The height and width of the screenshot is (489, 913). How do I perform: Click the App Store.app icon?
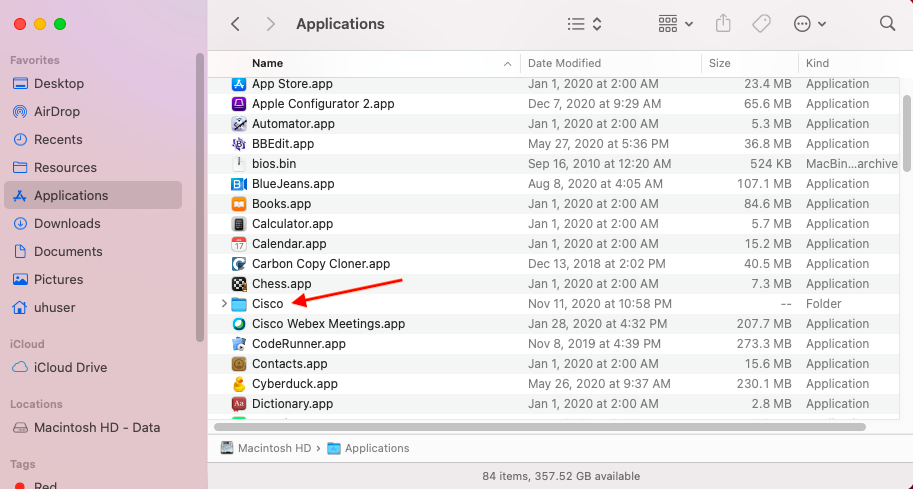(x=239, y=84)
